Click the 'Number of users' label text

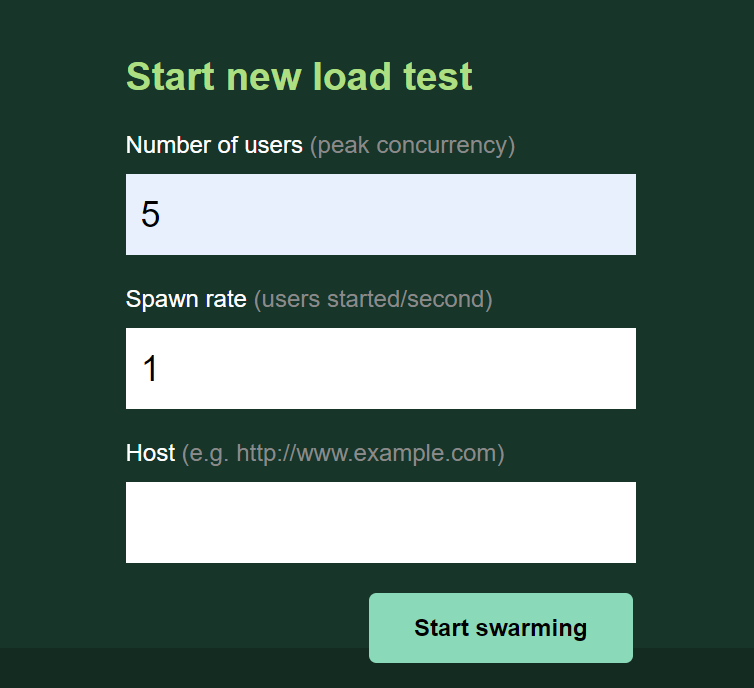(214, 145)
